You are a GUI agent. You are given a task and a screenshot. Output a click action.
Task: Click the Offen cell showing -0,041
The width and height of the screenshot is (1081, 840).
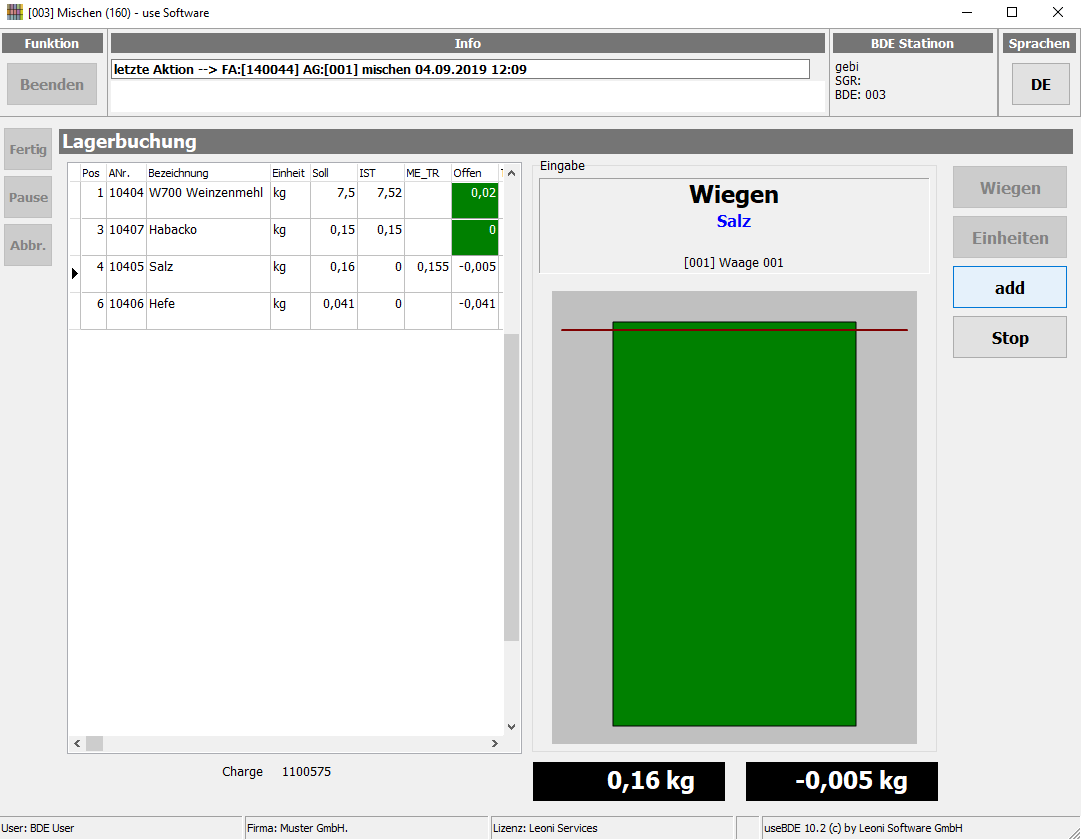(477, 304)
